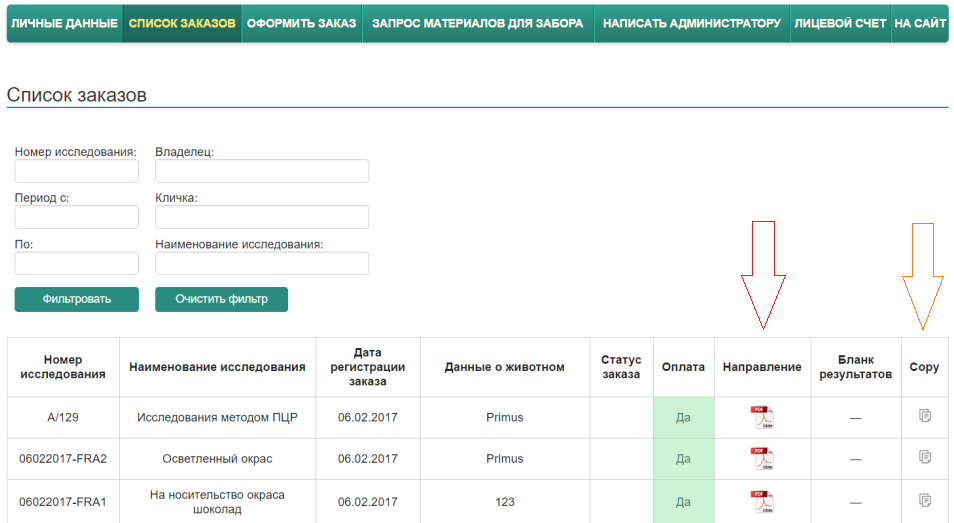Image resolution: width=954 pixels, height=523 pixels.
Task: Click Primus in the 06022017-FRA2 row
Action: pos(504,459)
